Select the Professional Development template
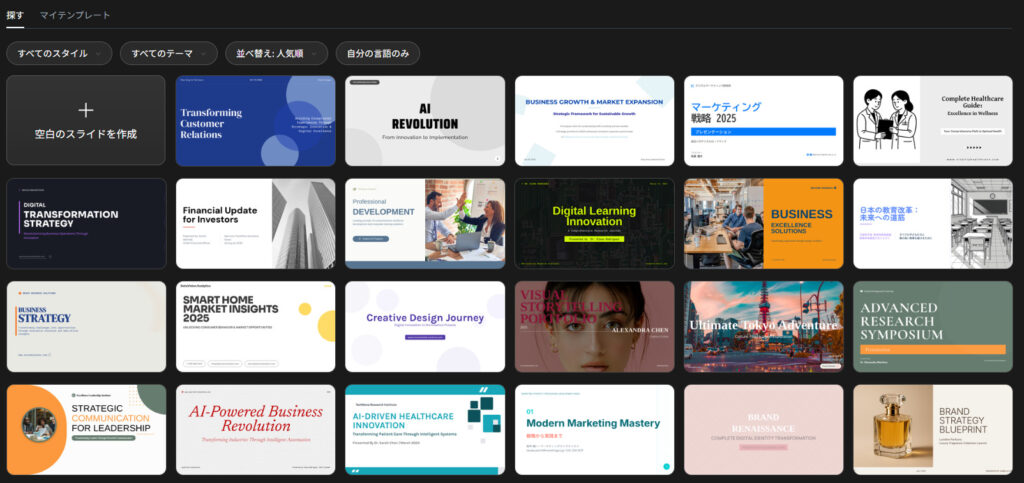Viewport: 1024px width, 483px height. tap(425, 224)
